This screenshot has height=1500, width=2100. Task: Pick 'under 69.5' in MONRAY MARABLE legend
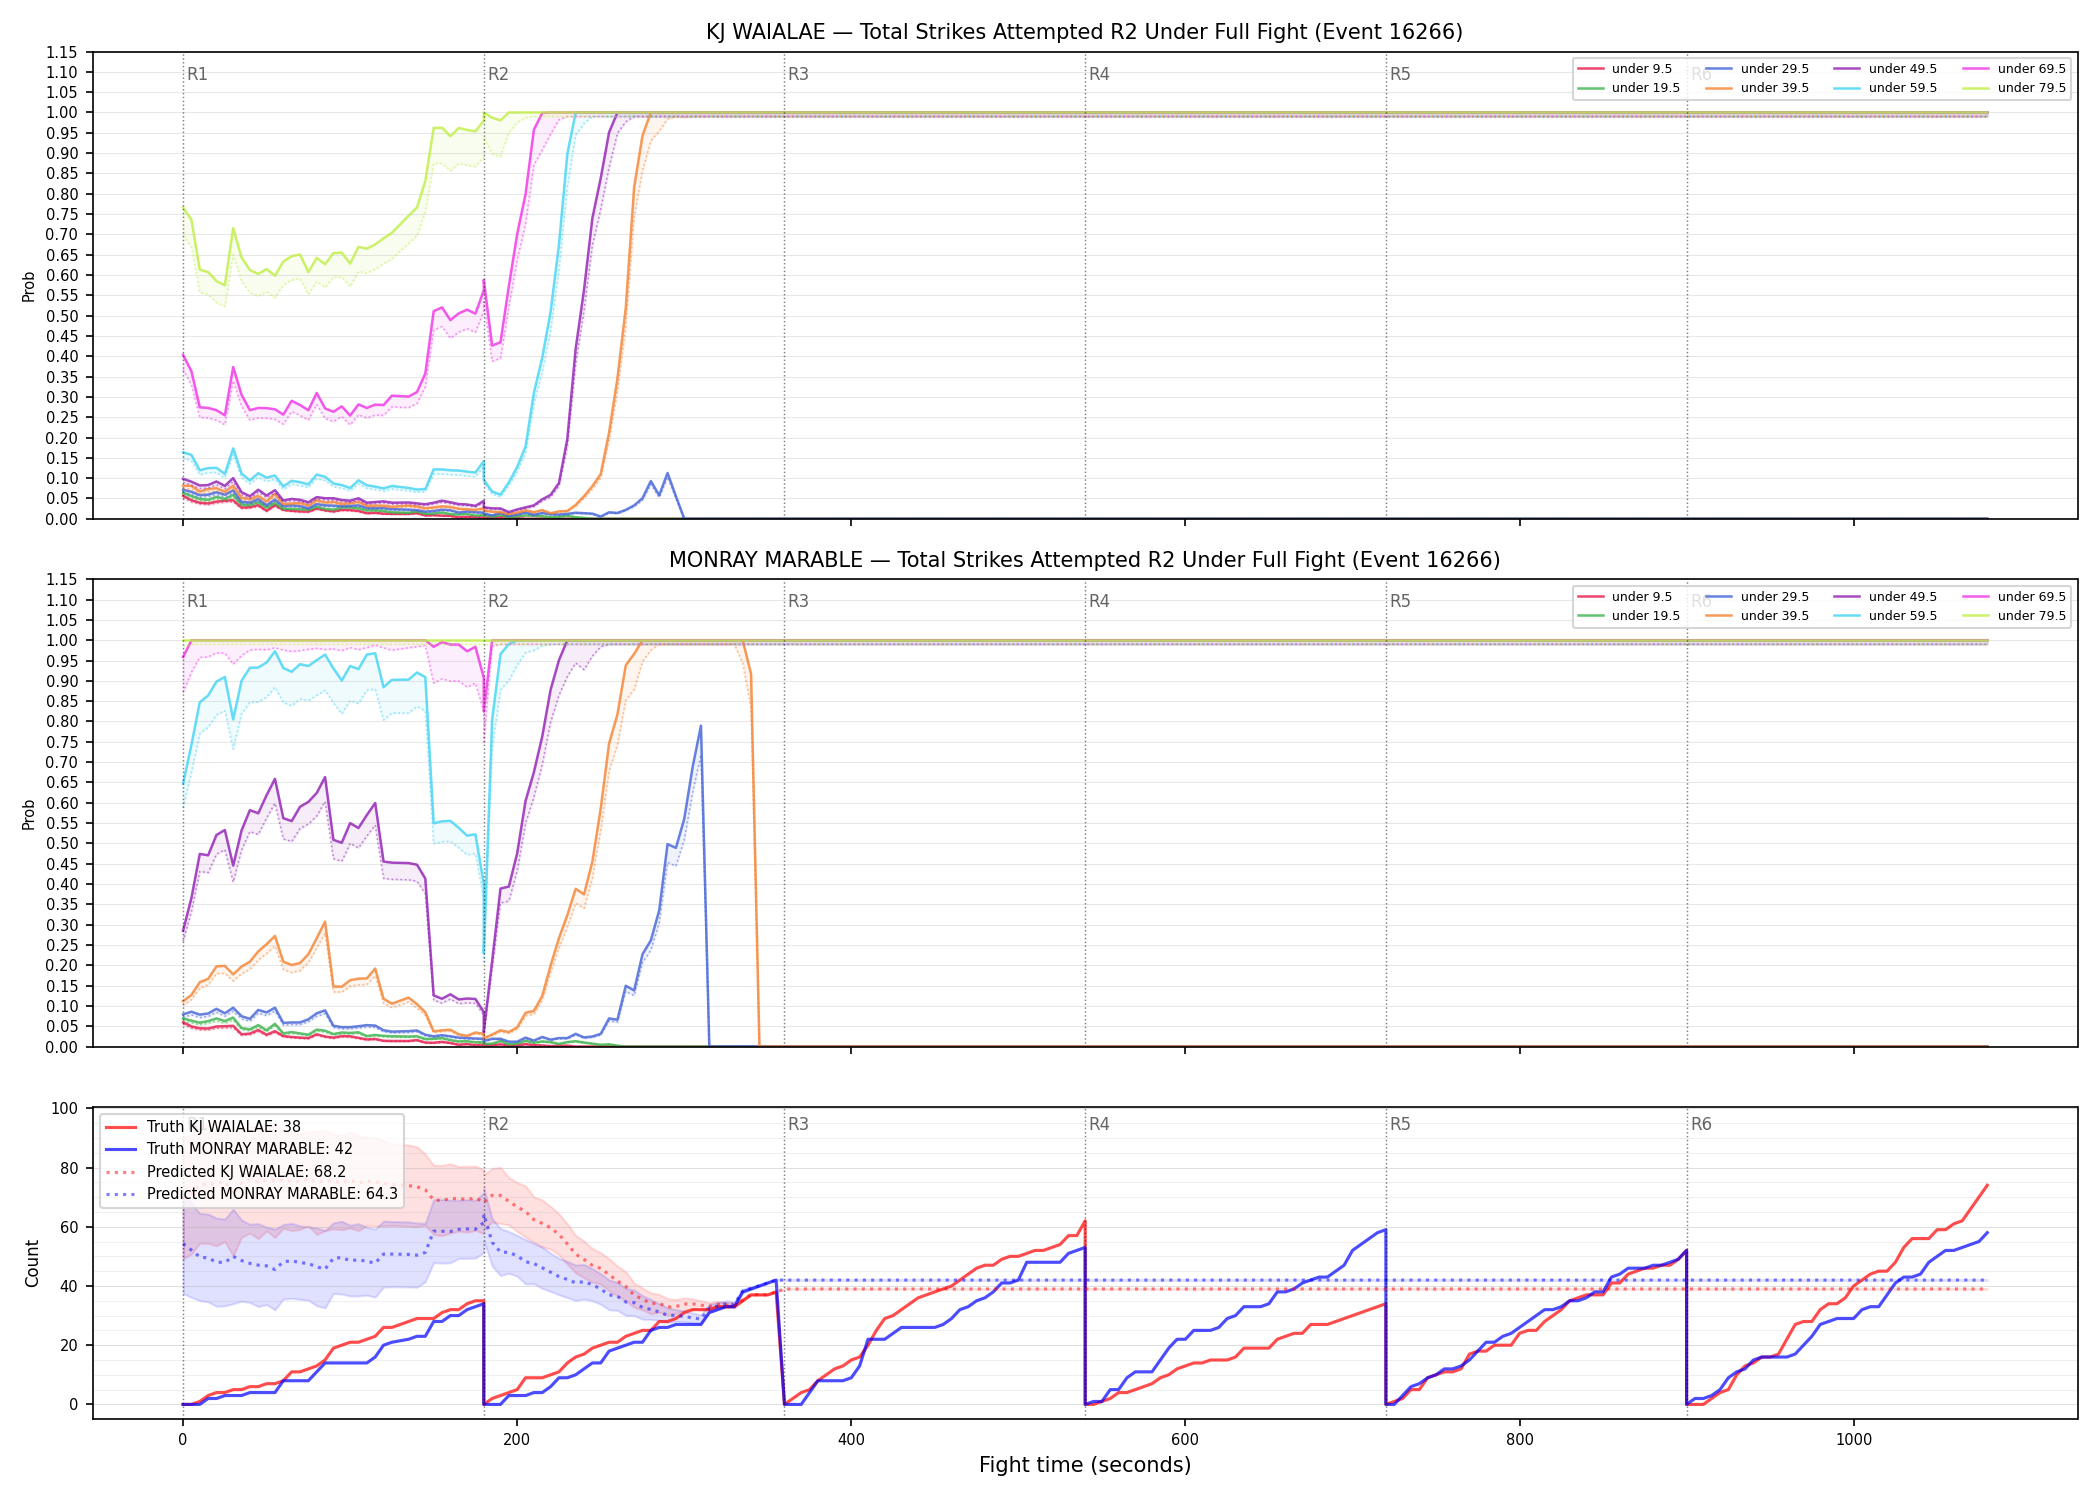coord(2014,597)
